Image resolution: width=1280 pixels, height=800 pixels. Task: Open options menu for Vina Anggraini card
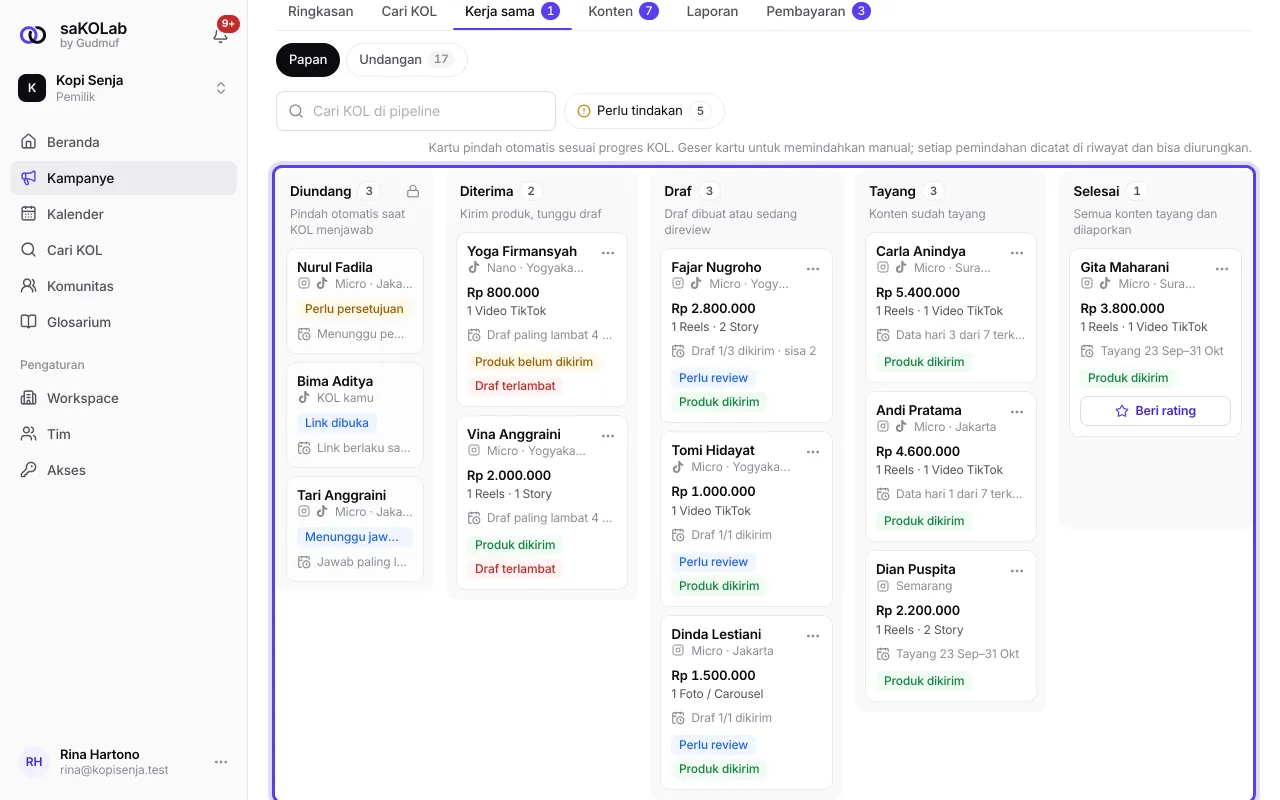pyautogui.click(x=608, y=435)
